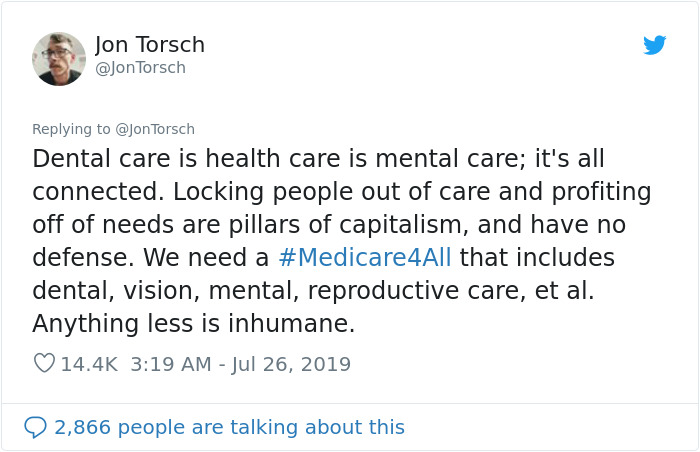Viewport: 700px width, 452px height.
Task: Click the Twitter bird logo
Action: click(655, 45)
